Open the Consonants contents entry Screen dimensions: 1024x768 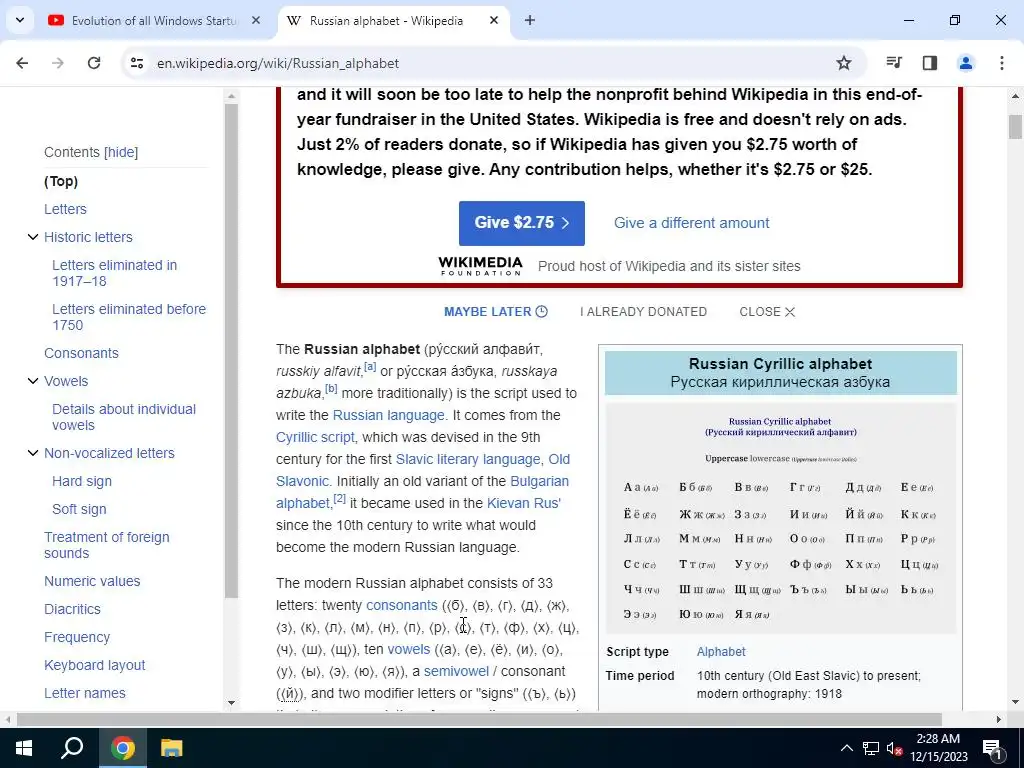pyautogui.click(x=82, y=353)
